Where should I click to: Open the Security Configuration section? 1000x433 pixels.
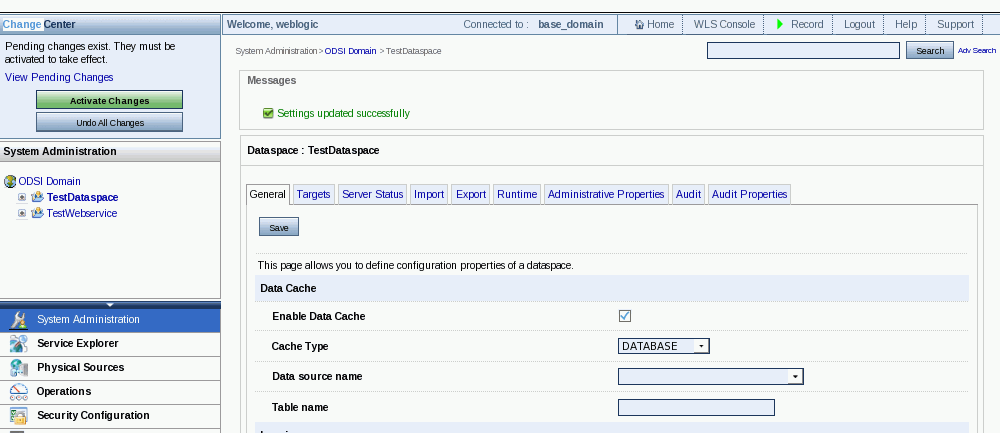pyautogui.click(x=110, y=416)
